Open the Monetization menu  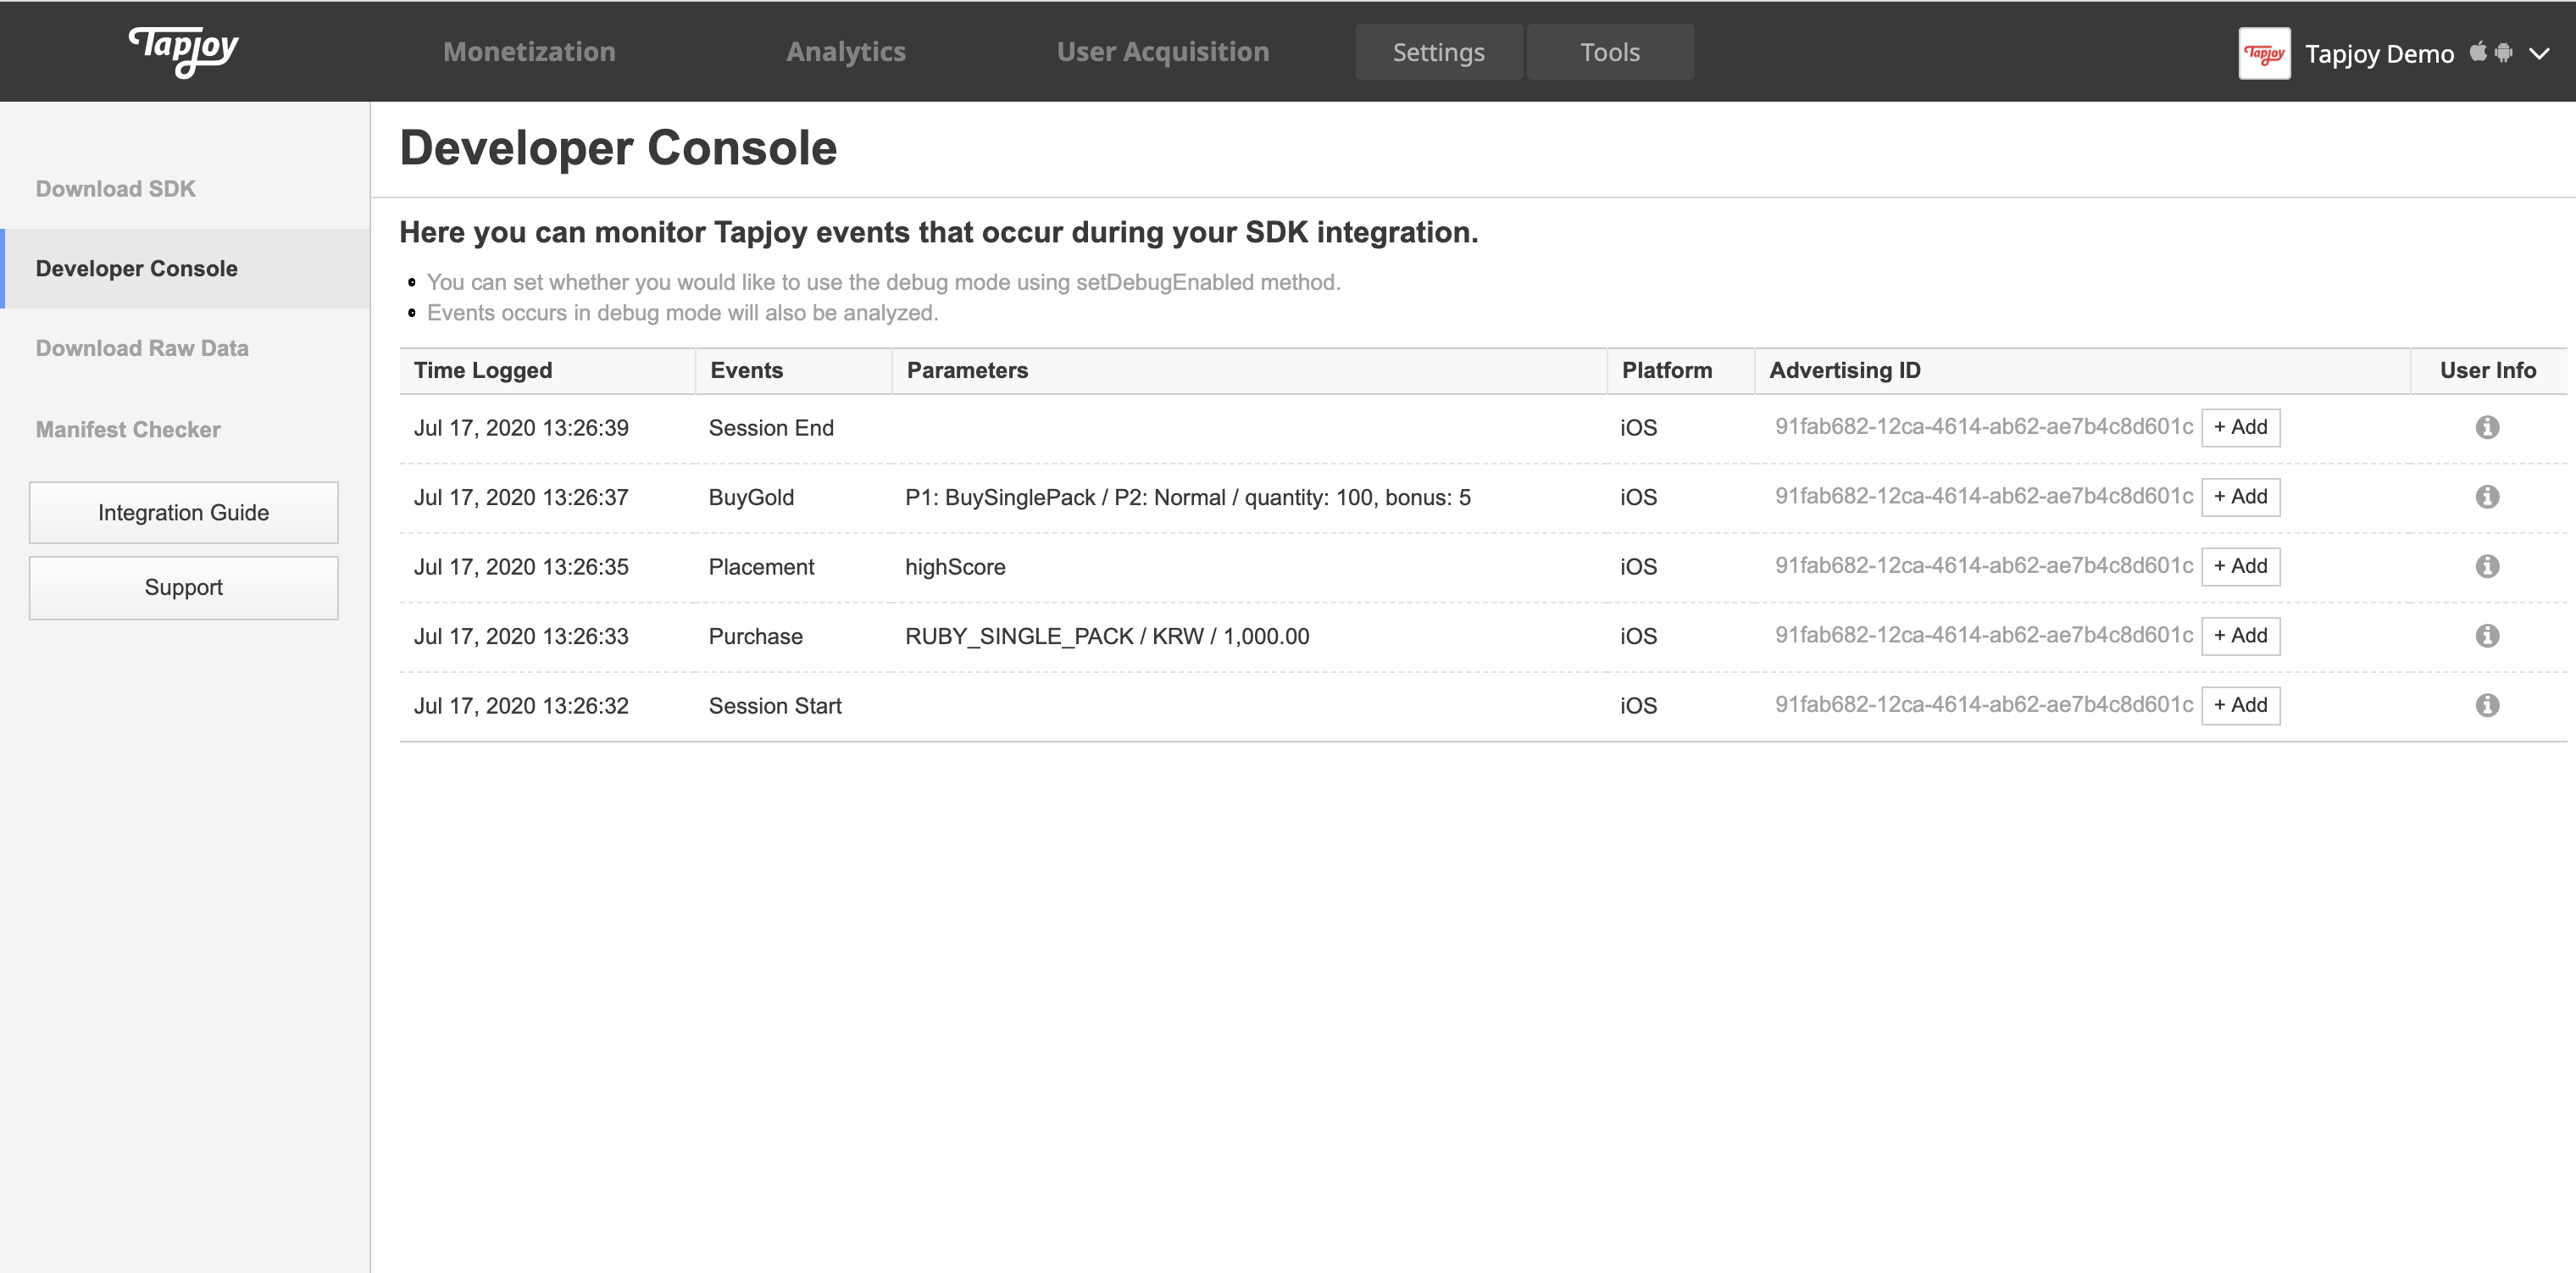pos(529,52)
